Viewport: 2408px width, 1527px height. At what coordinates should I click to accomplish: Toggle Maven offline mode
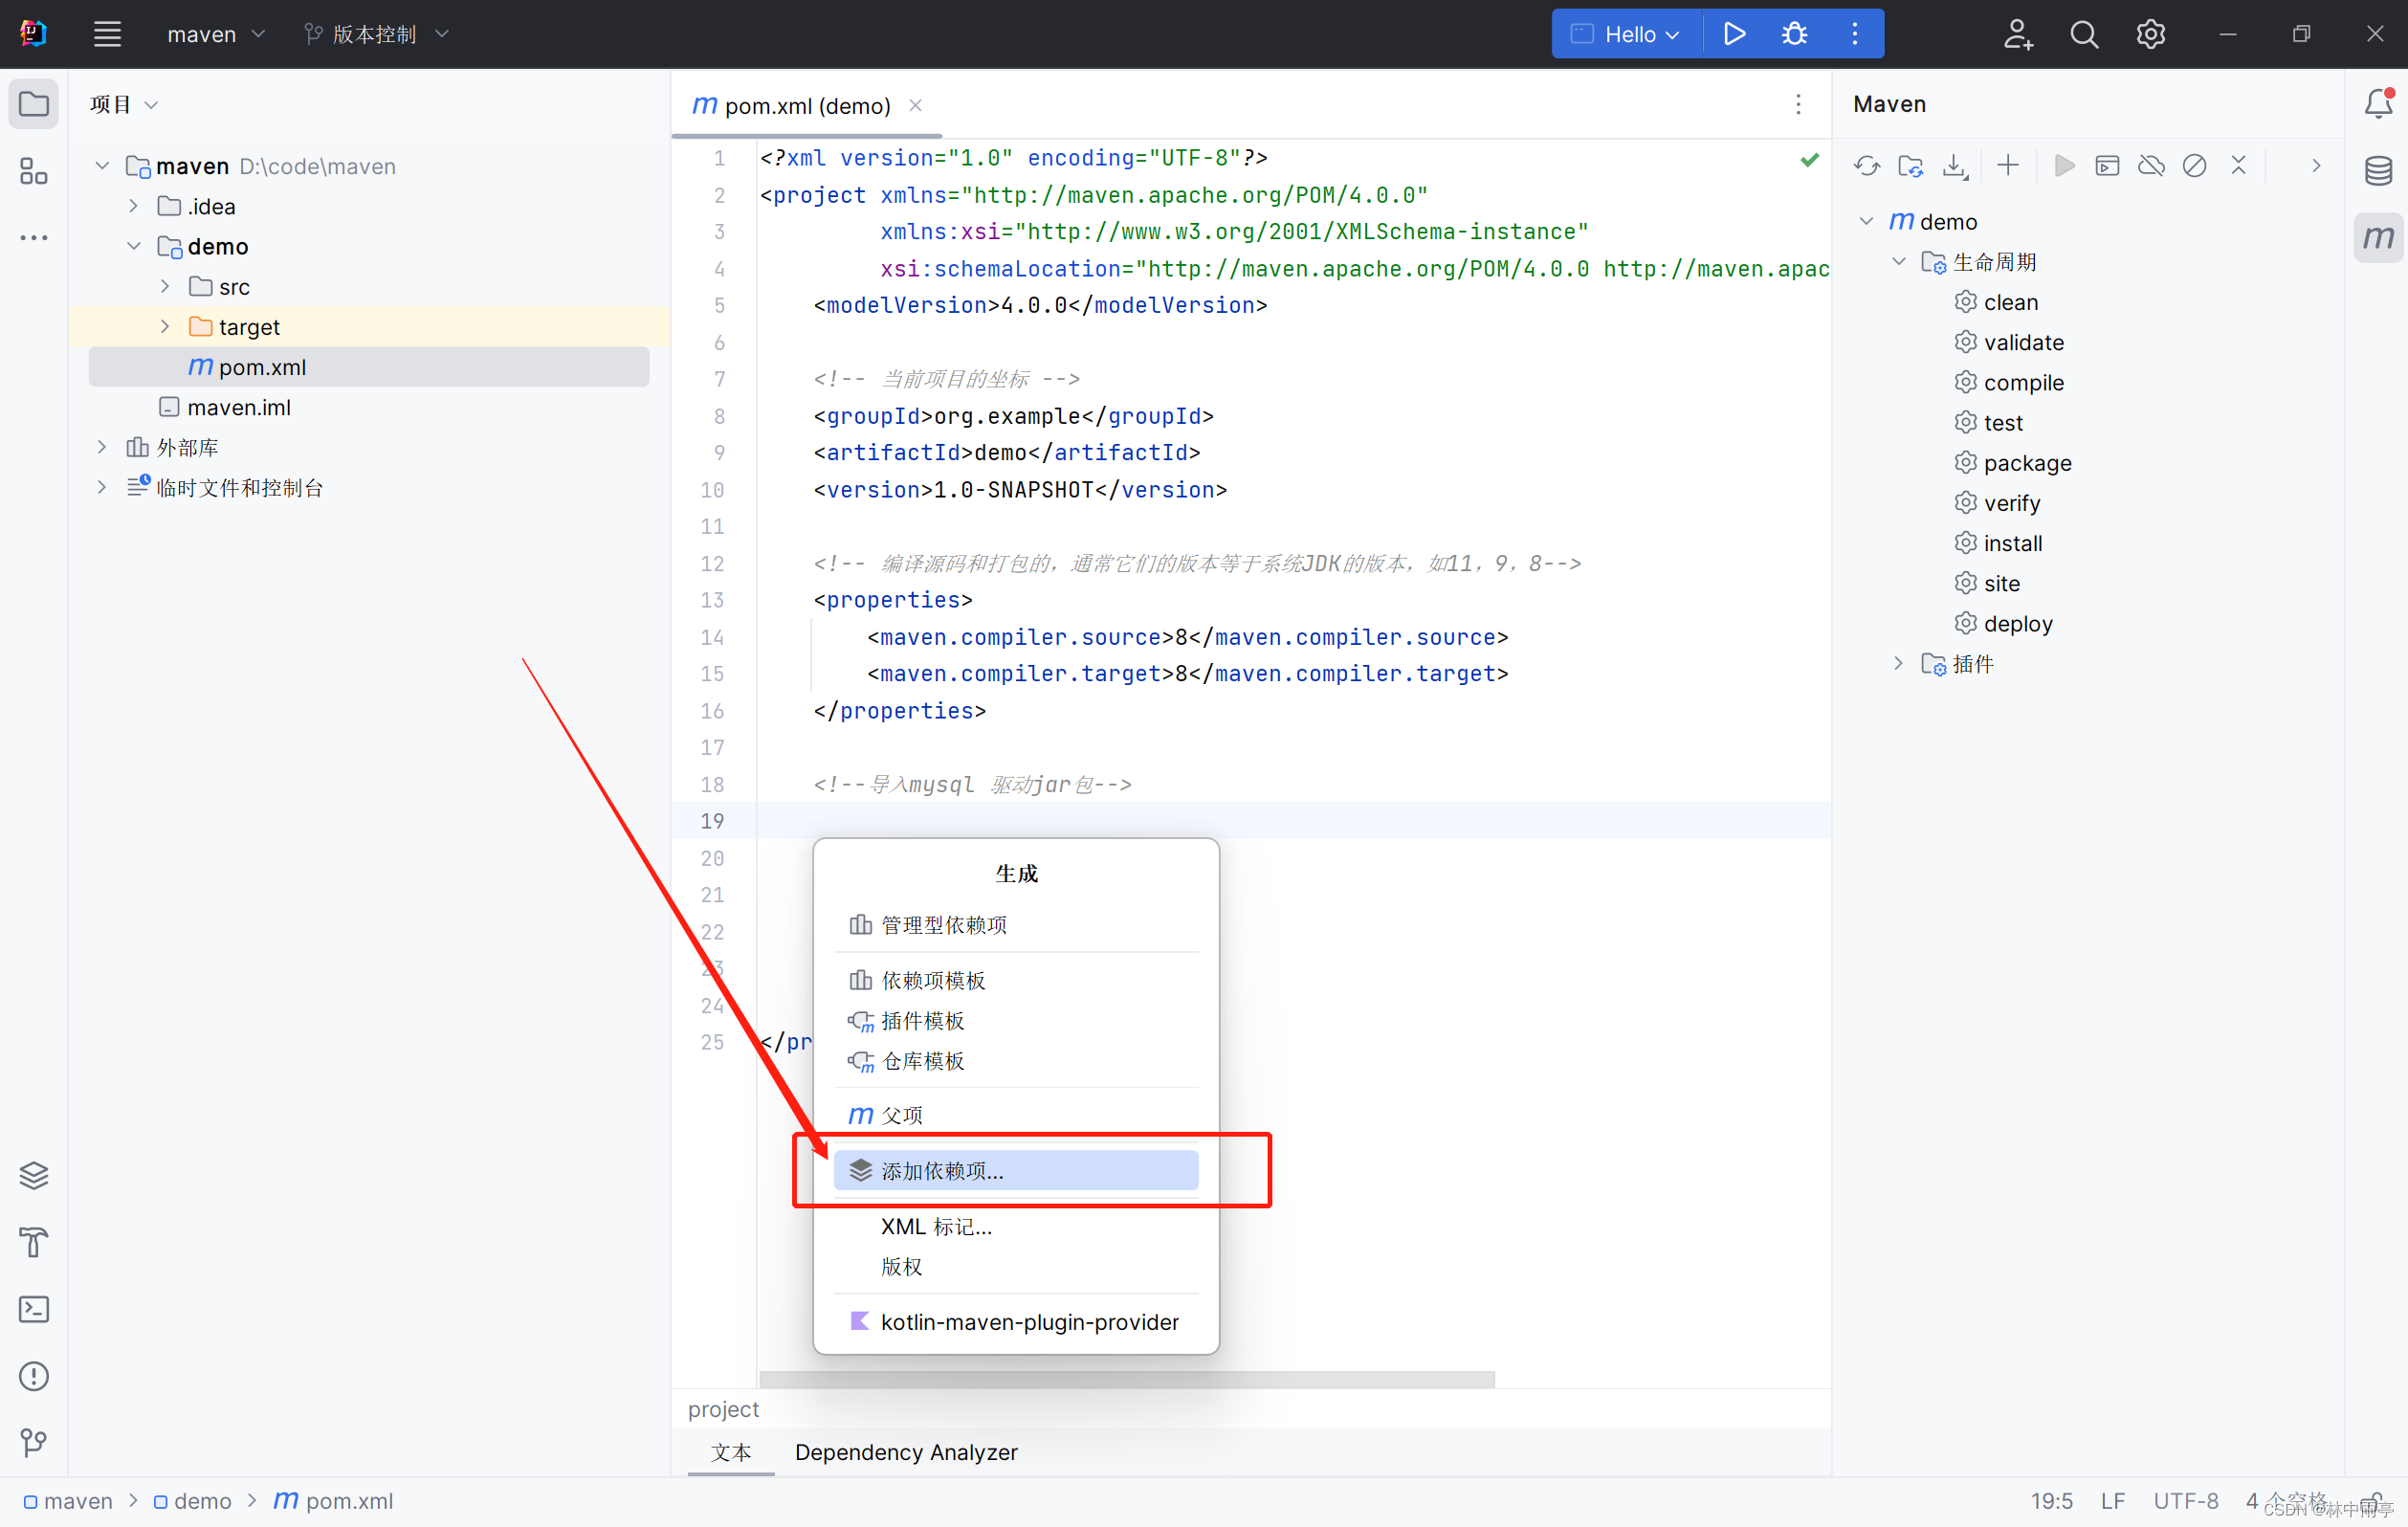coord(2151,166)
